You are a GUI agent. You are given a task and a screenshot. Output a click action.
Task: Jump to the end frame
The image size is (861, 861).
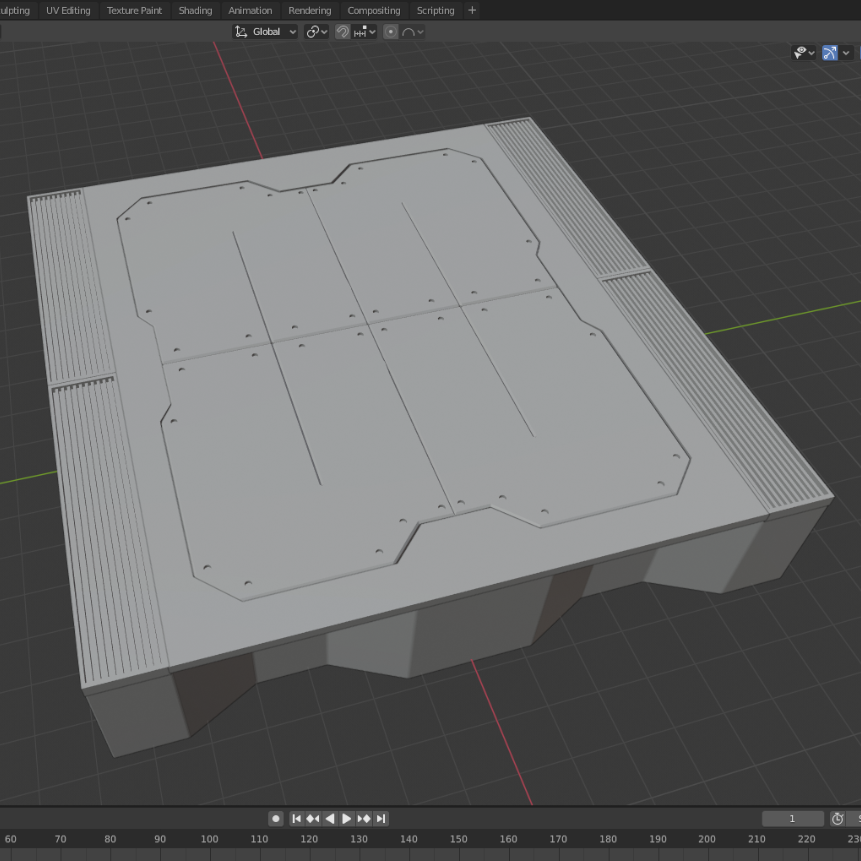point(381,818)
